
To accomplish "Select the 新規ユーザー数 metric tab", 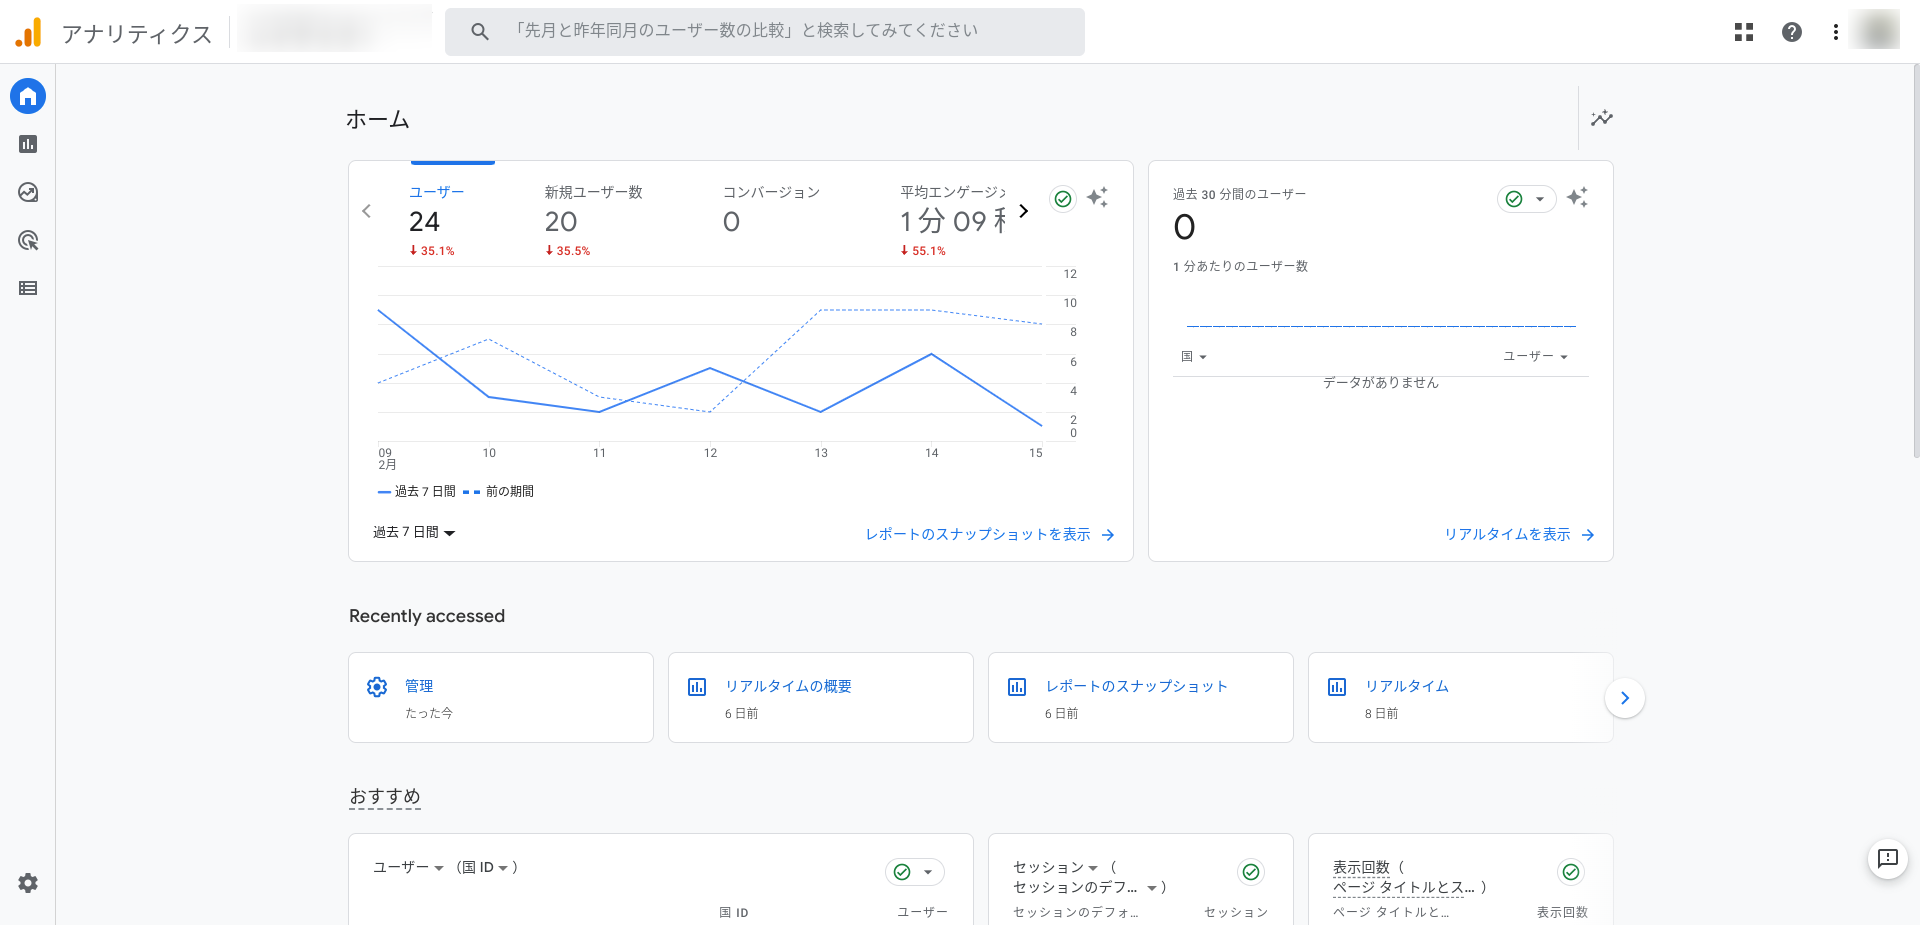I will pyautogui.click(x=593, y=220).
